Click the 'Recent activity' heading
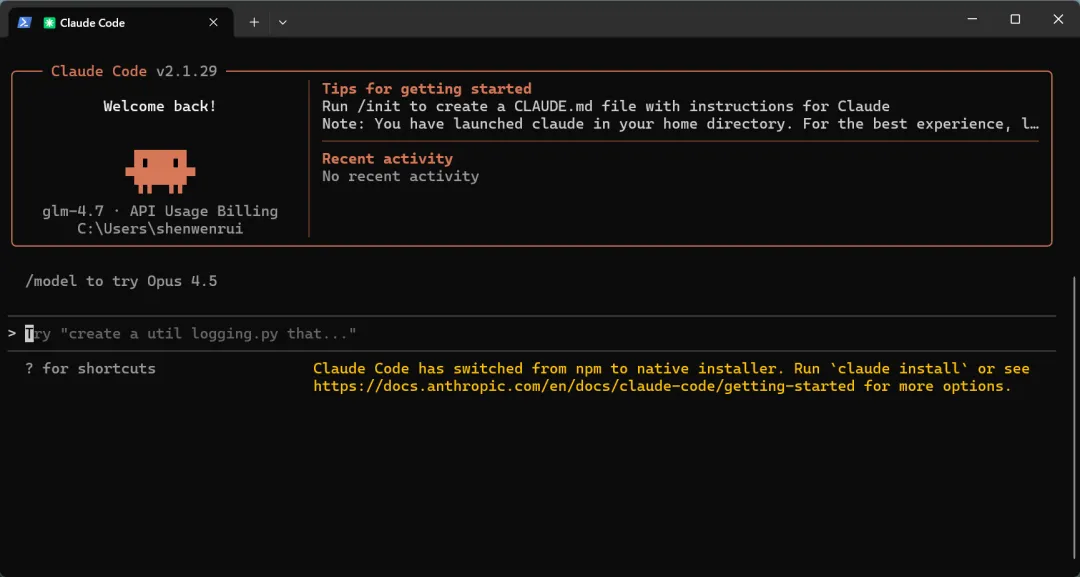Viewport: 1080px width, 577px height. click(388, 158)
